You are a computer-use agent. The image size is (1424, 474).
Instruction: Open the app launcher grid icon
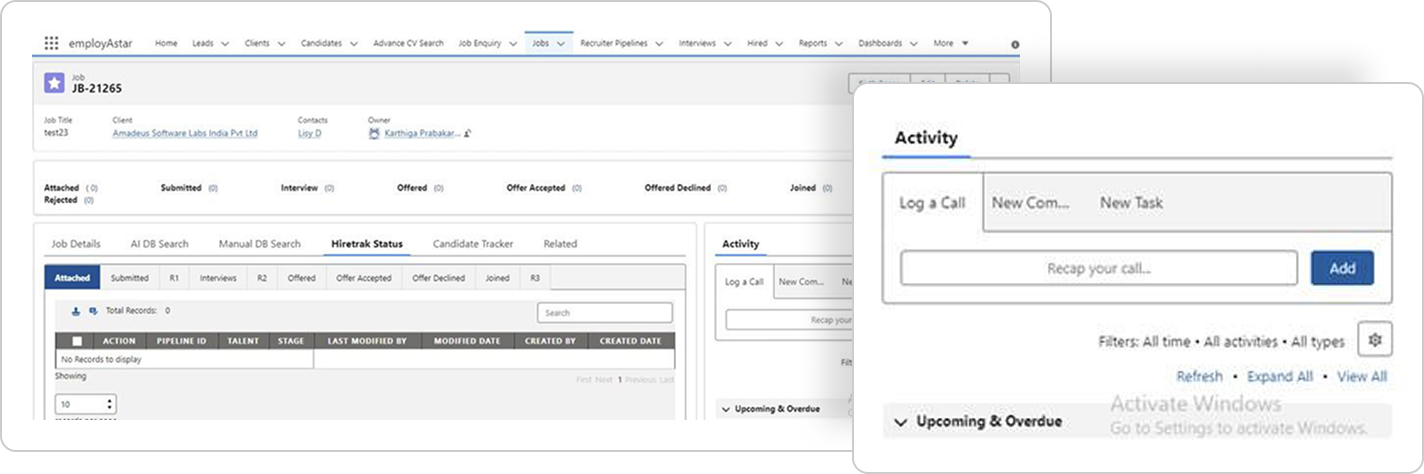52,43
